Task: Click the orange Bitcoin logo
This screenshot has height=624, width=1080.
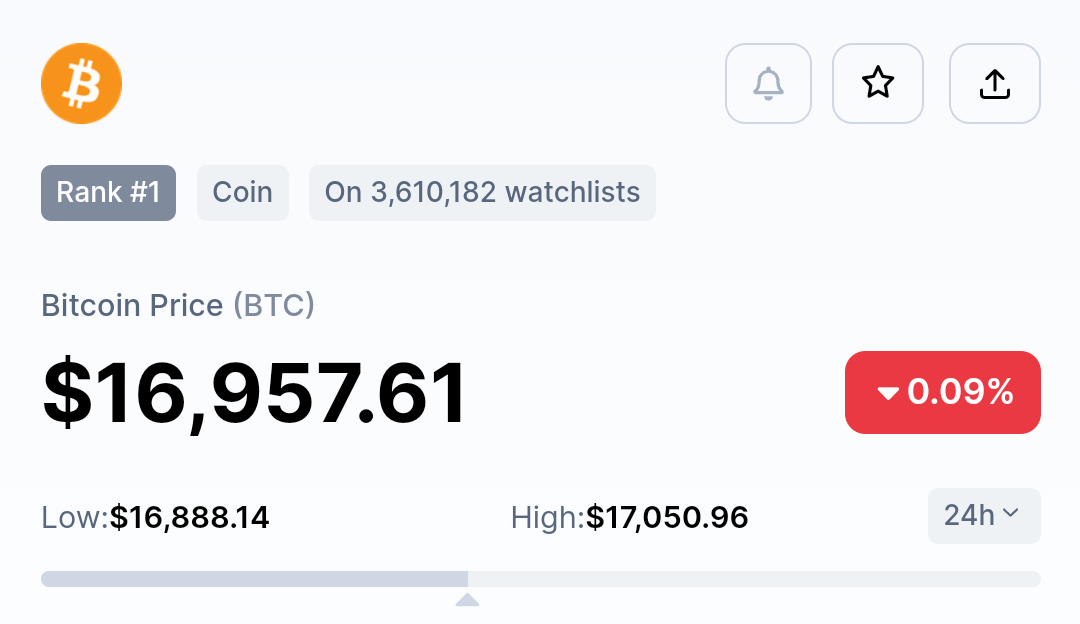Action: point(81,83)
